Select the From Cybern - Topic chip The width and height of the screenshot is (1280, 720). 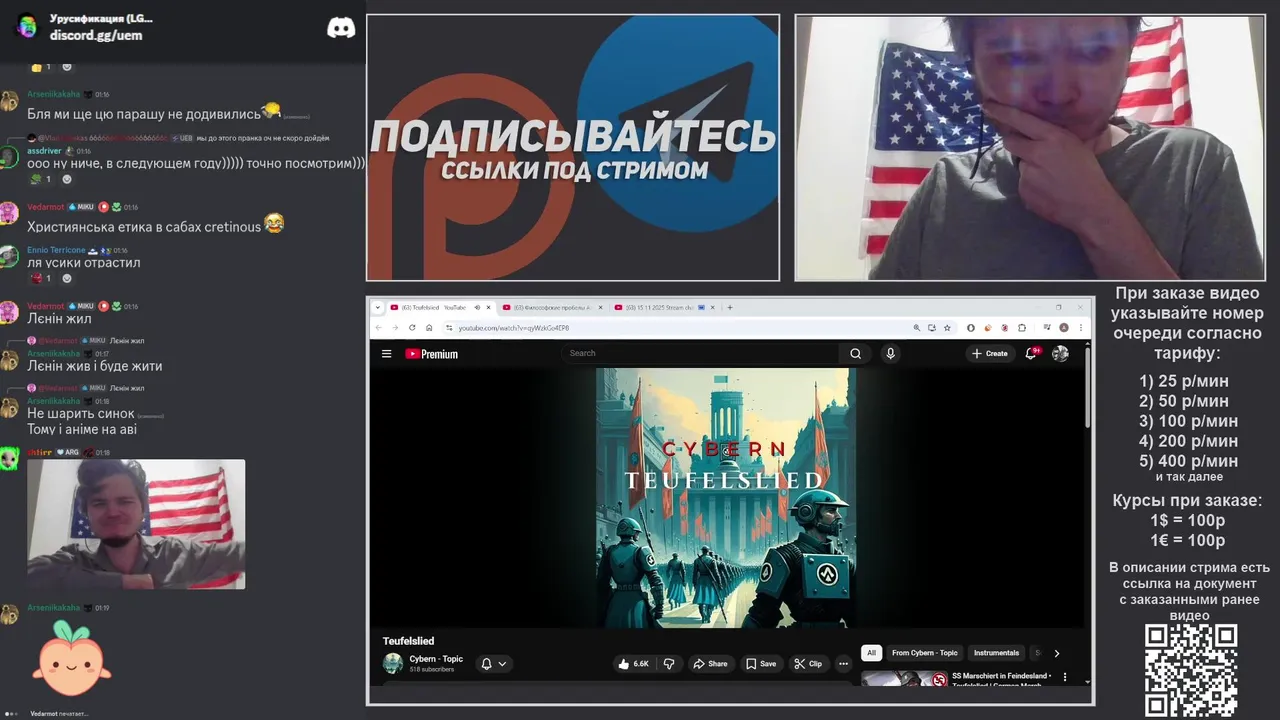pyautogui.click(x=925, y=653)
